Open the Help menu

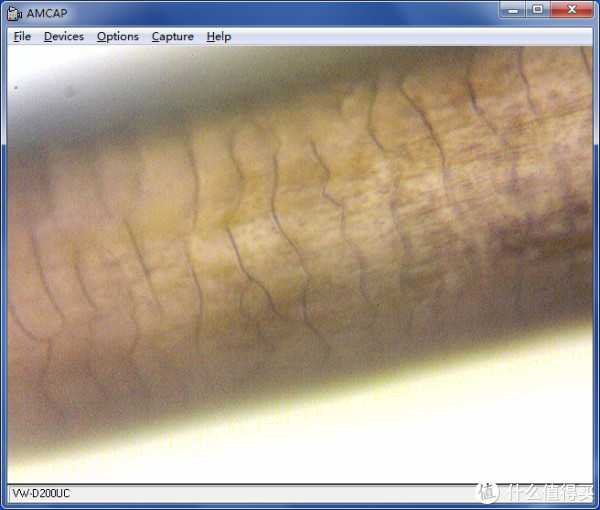[x=219, y=37]
